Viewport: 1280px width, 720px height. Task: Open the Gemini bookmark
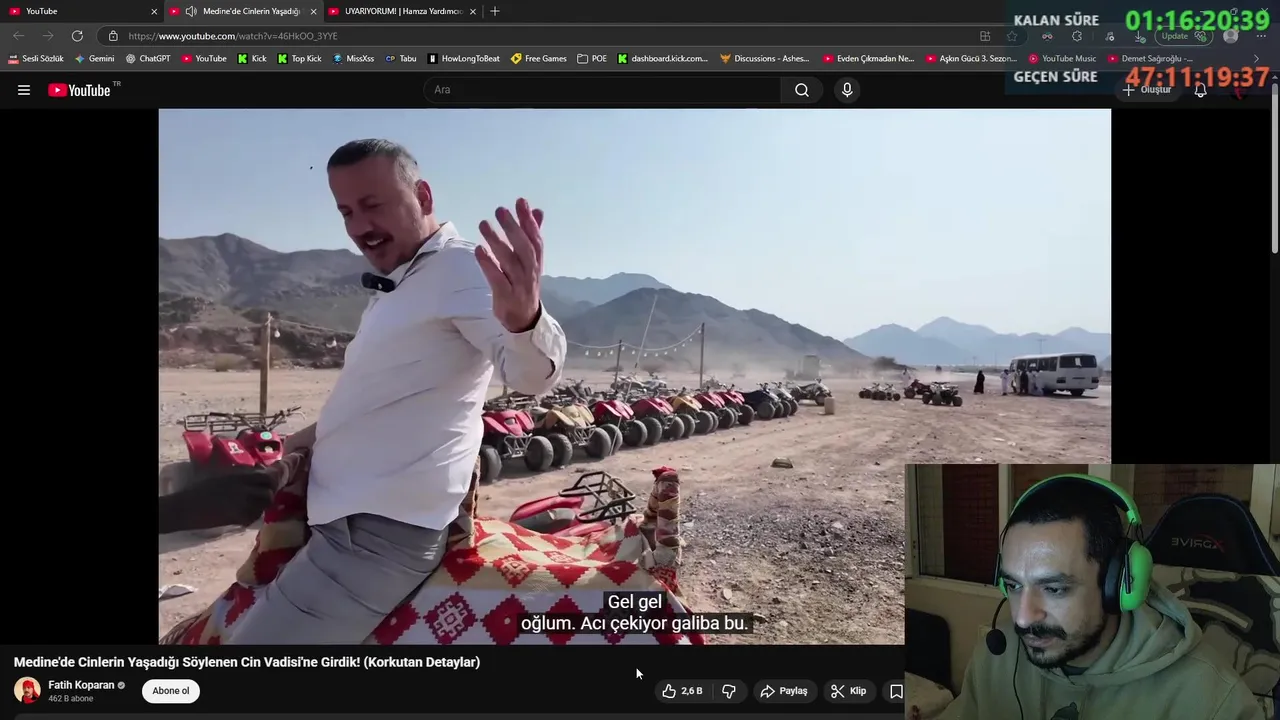pyautogui.click(x=95, y=59)
